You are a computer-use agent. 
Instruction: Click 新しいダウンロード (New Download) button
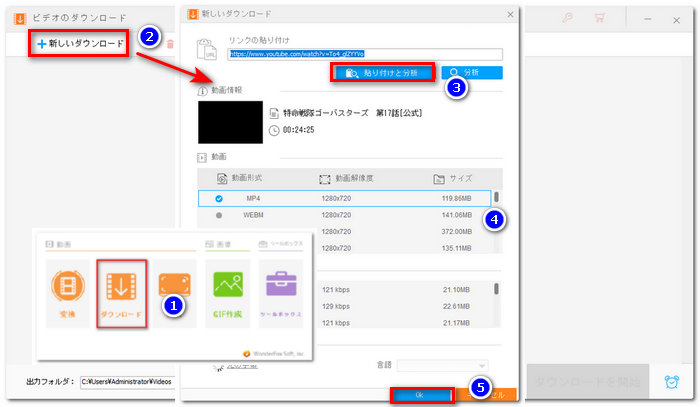[80, 44]
